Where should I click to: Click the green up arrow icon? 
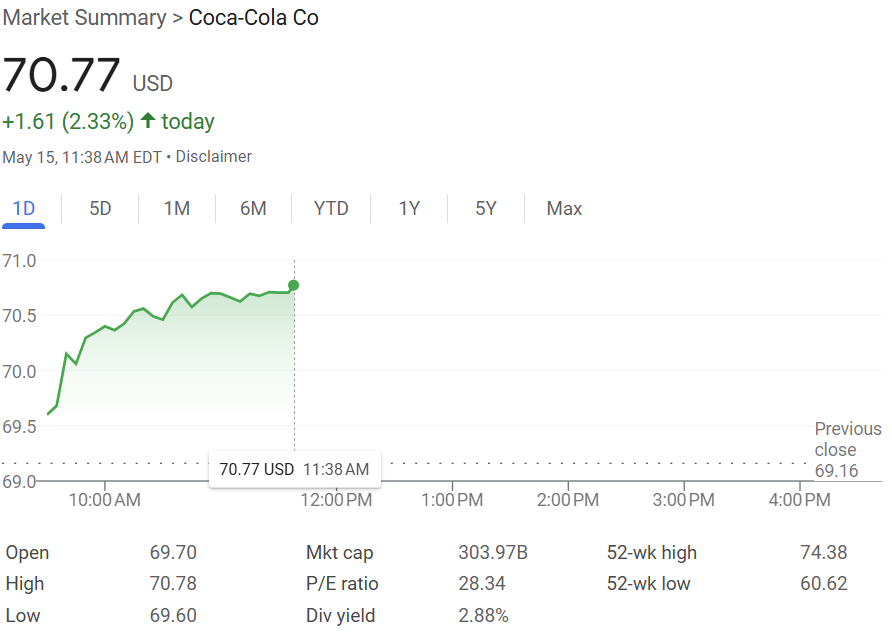[x=148, y=121]
